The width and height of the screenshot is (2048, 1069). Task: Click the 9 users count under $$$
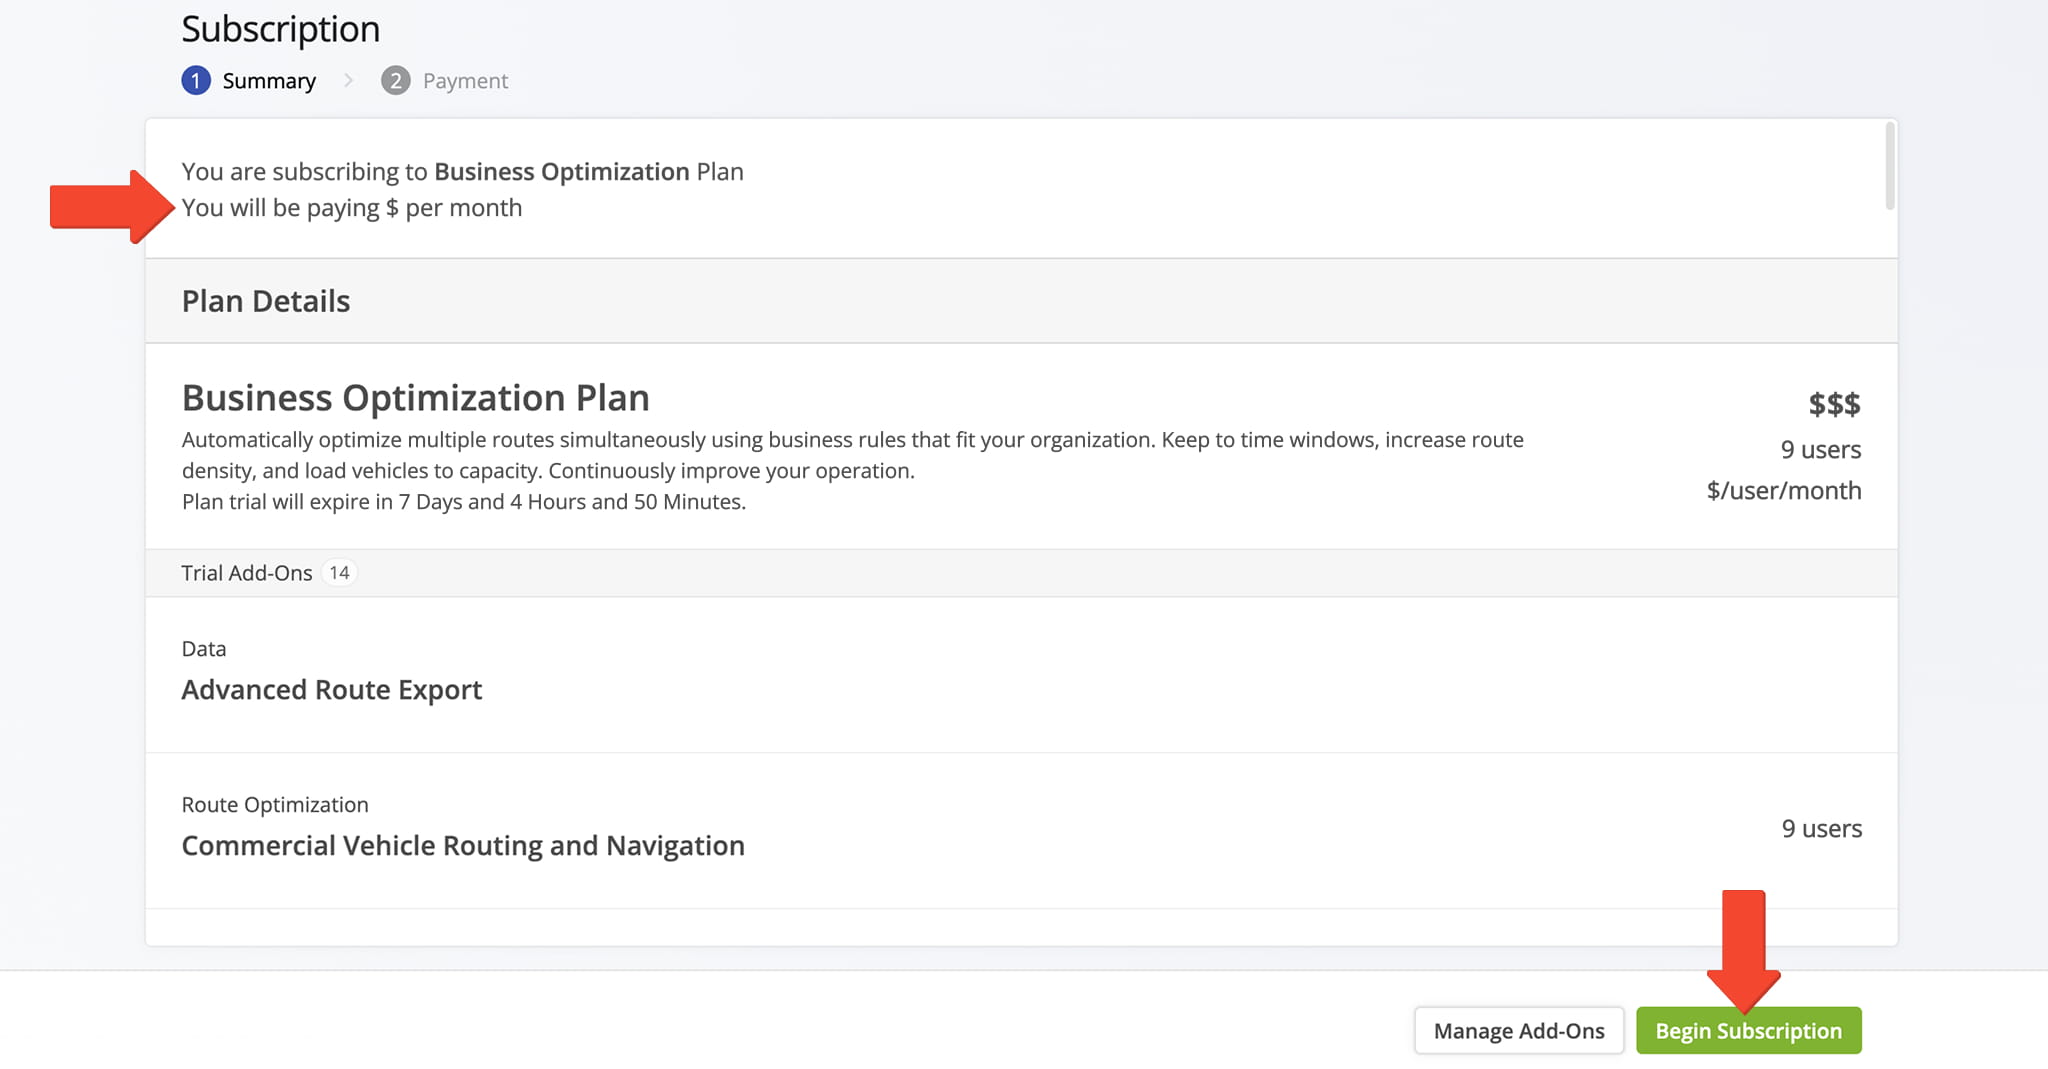click(1820, 450)
